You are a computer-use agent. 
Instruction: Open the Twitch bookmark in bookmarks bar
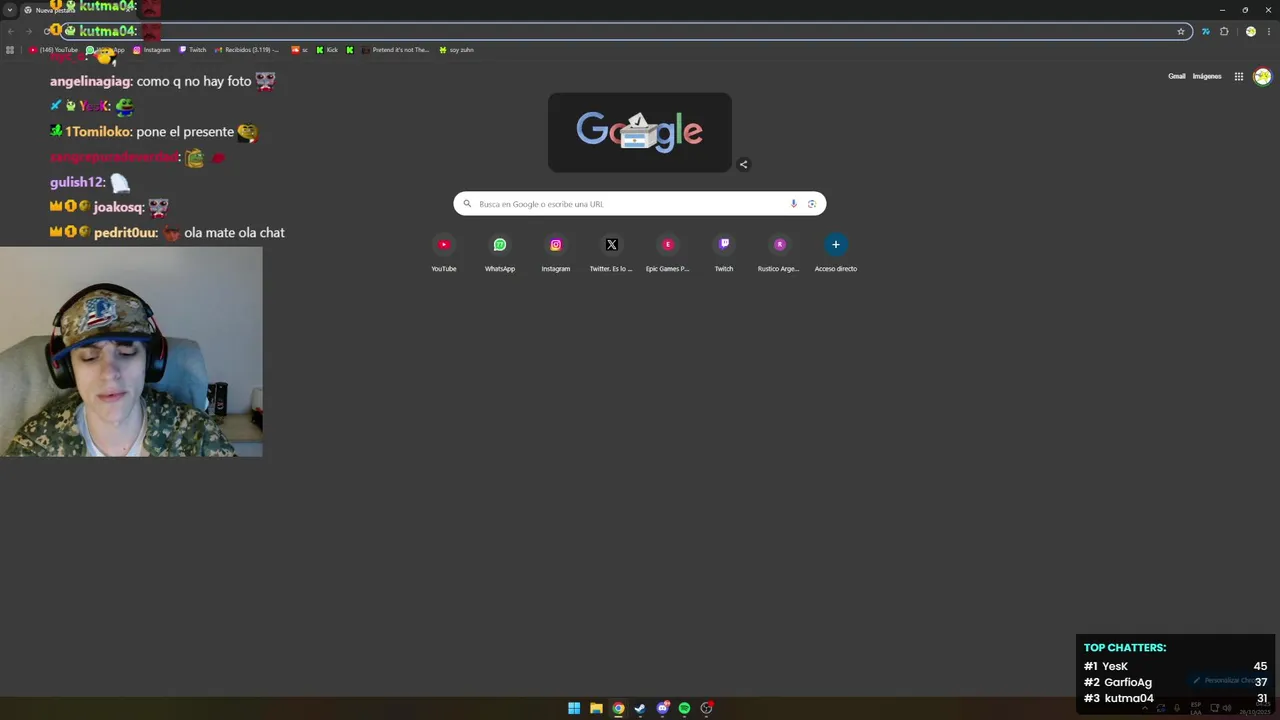click(193, 50)
